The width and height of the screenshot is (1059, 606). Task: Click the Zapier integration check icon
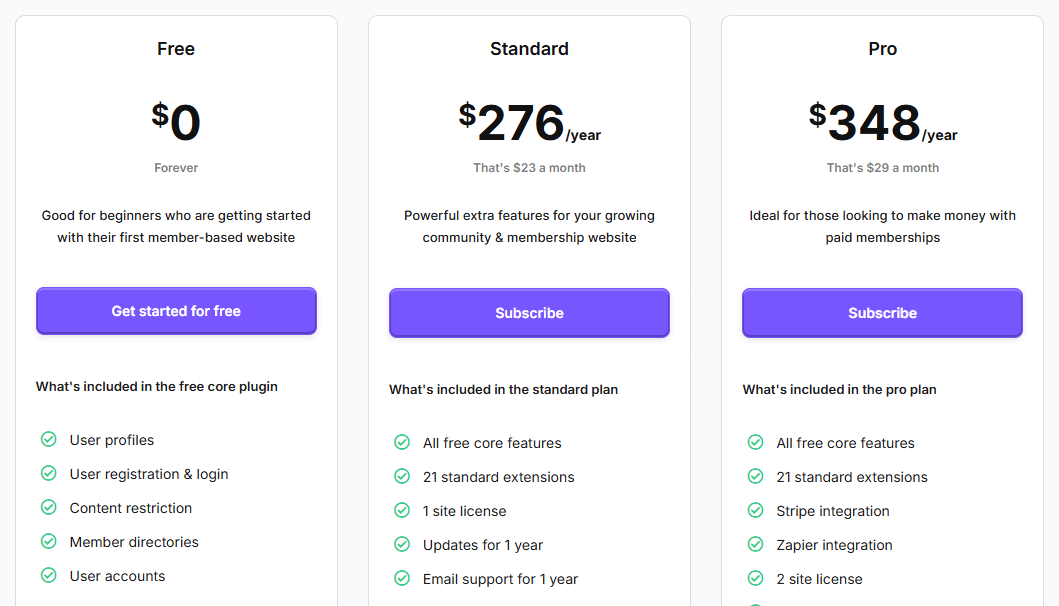pyautogui.click(x=755, y=545)
